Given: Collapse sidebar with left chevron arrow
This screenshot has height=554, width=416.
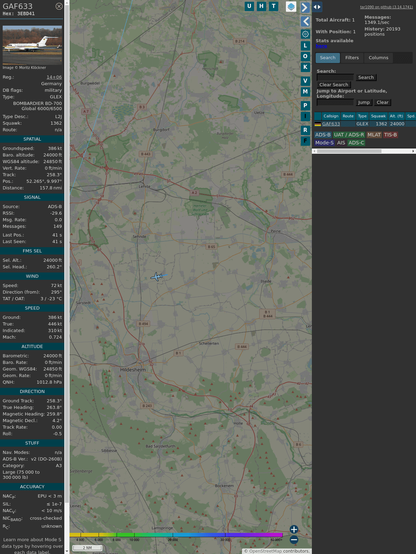Looking at the screenshot, I should tap(305, 22).
